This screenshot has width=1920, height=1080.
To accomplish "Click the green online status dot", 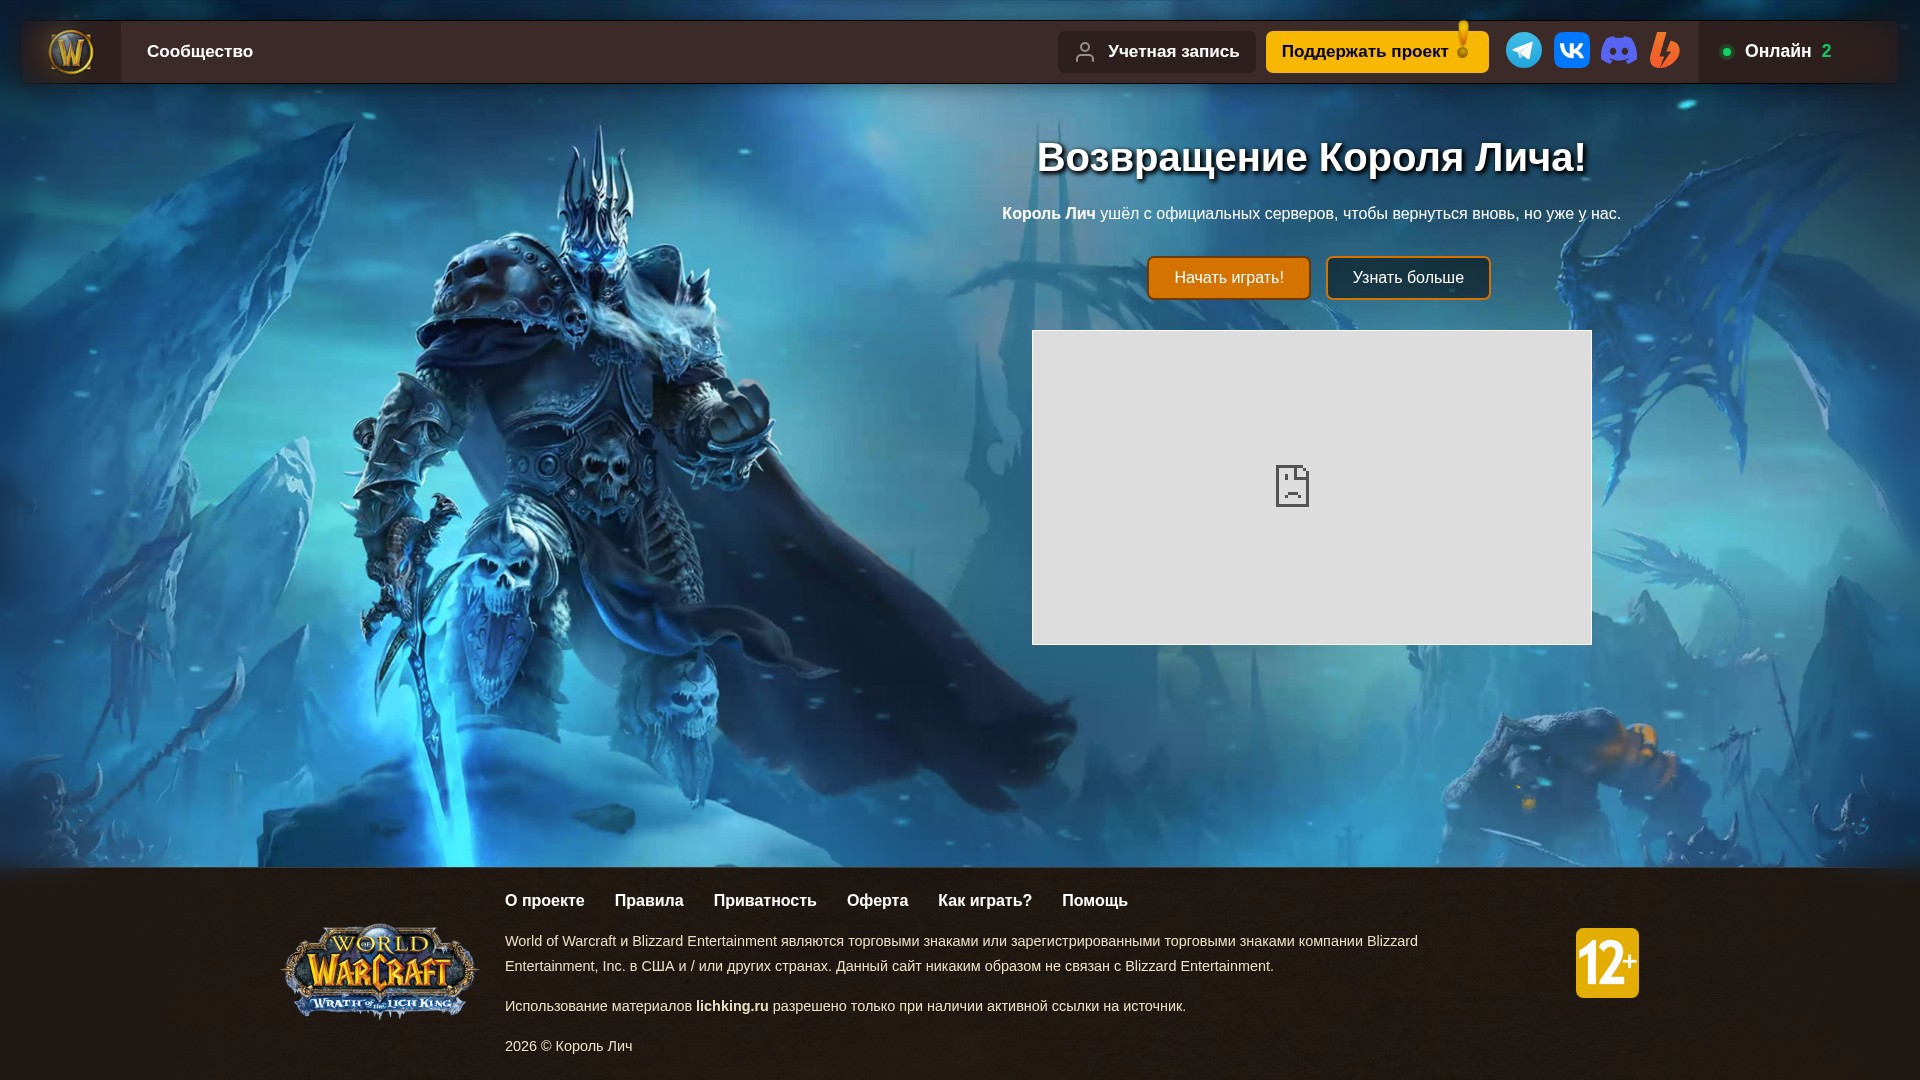I will coord(1727,52).
